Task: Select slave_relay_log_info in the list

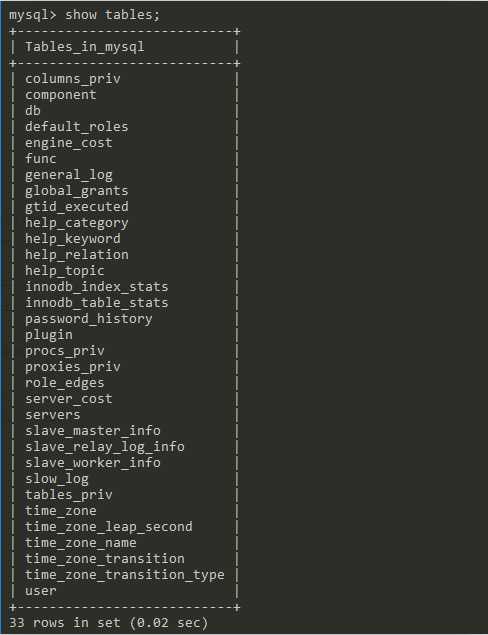Action: 105,447
